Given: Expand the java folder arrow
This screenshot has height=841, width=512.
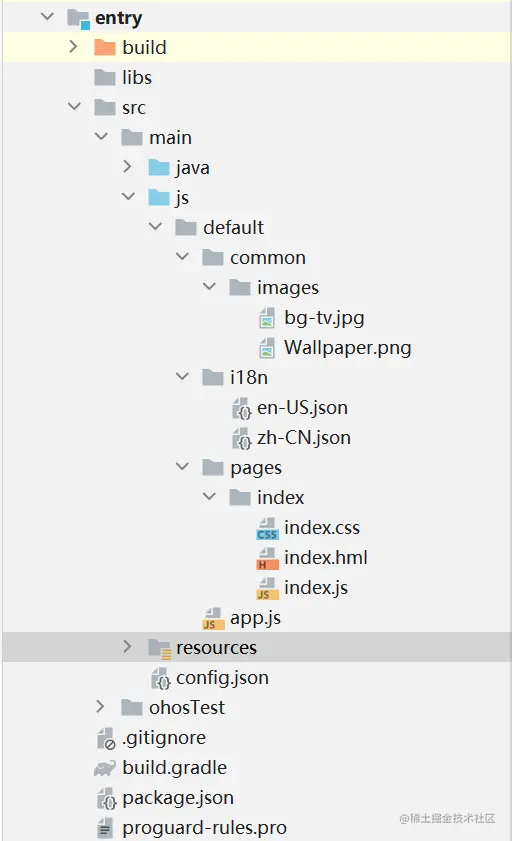Looking at the screenshot, I should (x=127, y=167).
